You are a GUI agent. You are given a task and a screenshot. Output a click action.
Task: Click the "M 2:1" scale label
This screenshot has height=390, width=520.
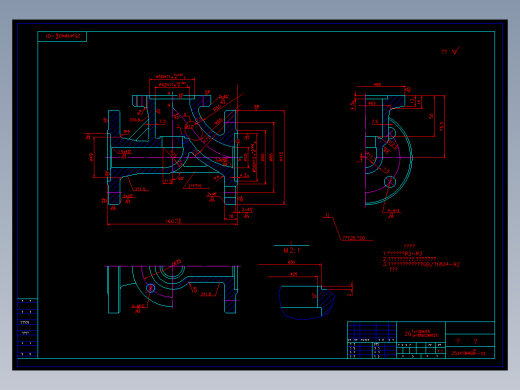coord(291,250)
